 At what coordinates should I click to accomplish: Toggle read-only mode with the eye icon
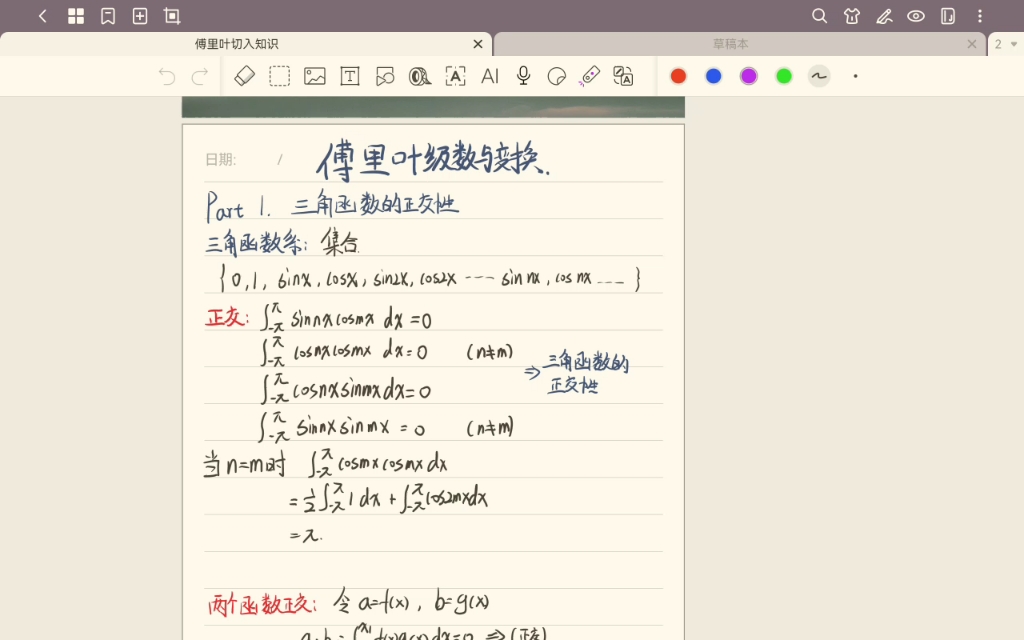914,16
